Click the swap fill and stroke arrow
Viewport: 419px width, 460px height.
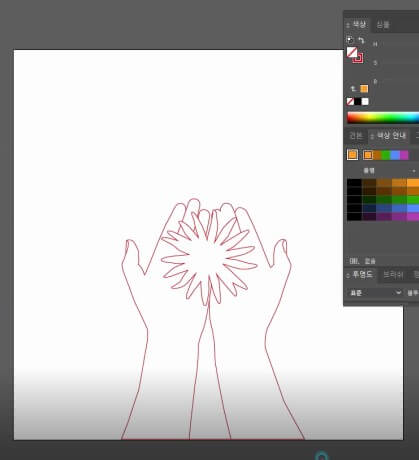pyautogui.click(x=361, y=40)
